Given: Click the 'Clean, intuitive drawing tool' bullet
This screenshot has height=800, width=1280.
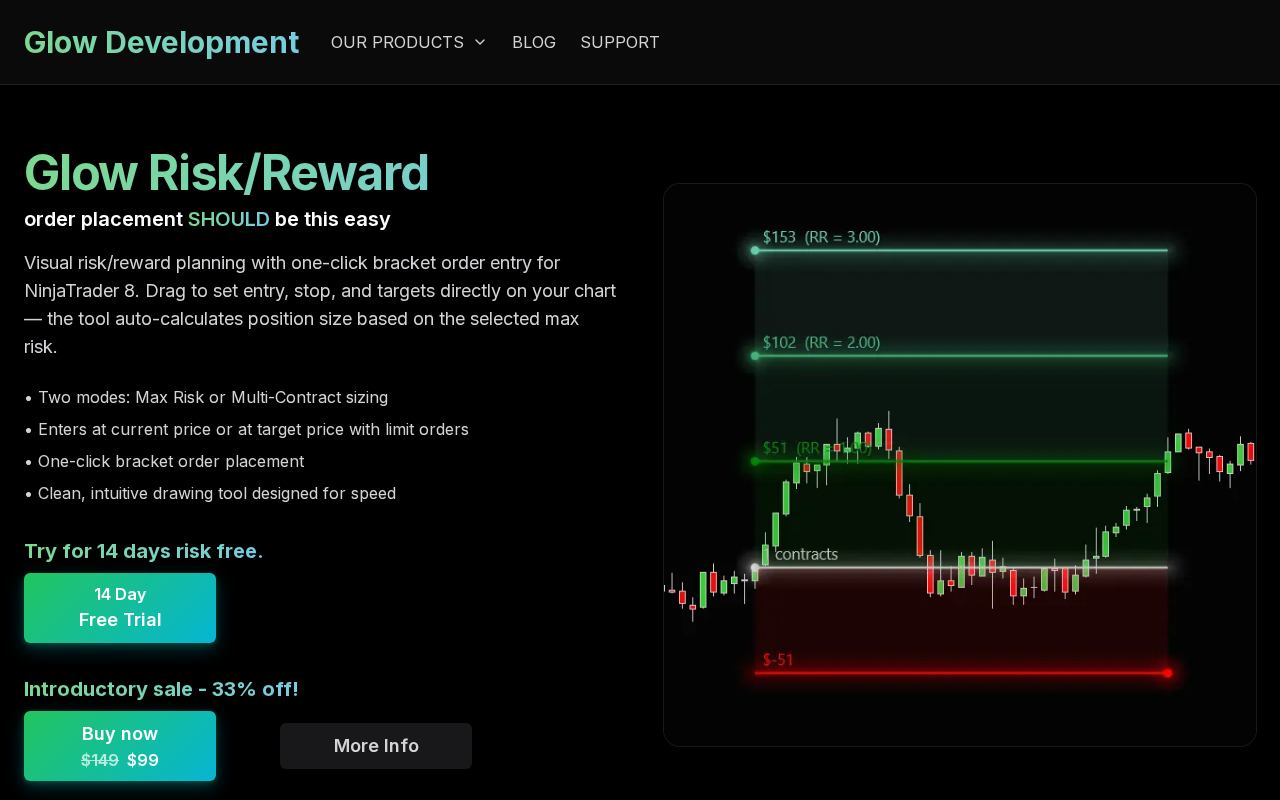Looking at the screenshot, I should [x=210, y=493].
